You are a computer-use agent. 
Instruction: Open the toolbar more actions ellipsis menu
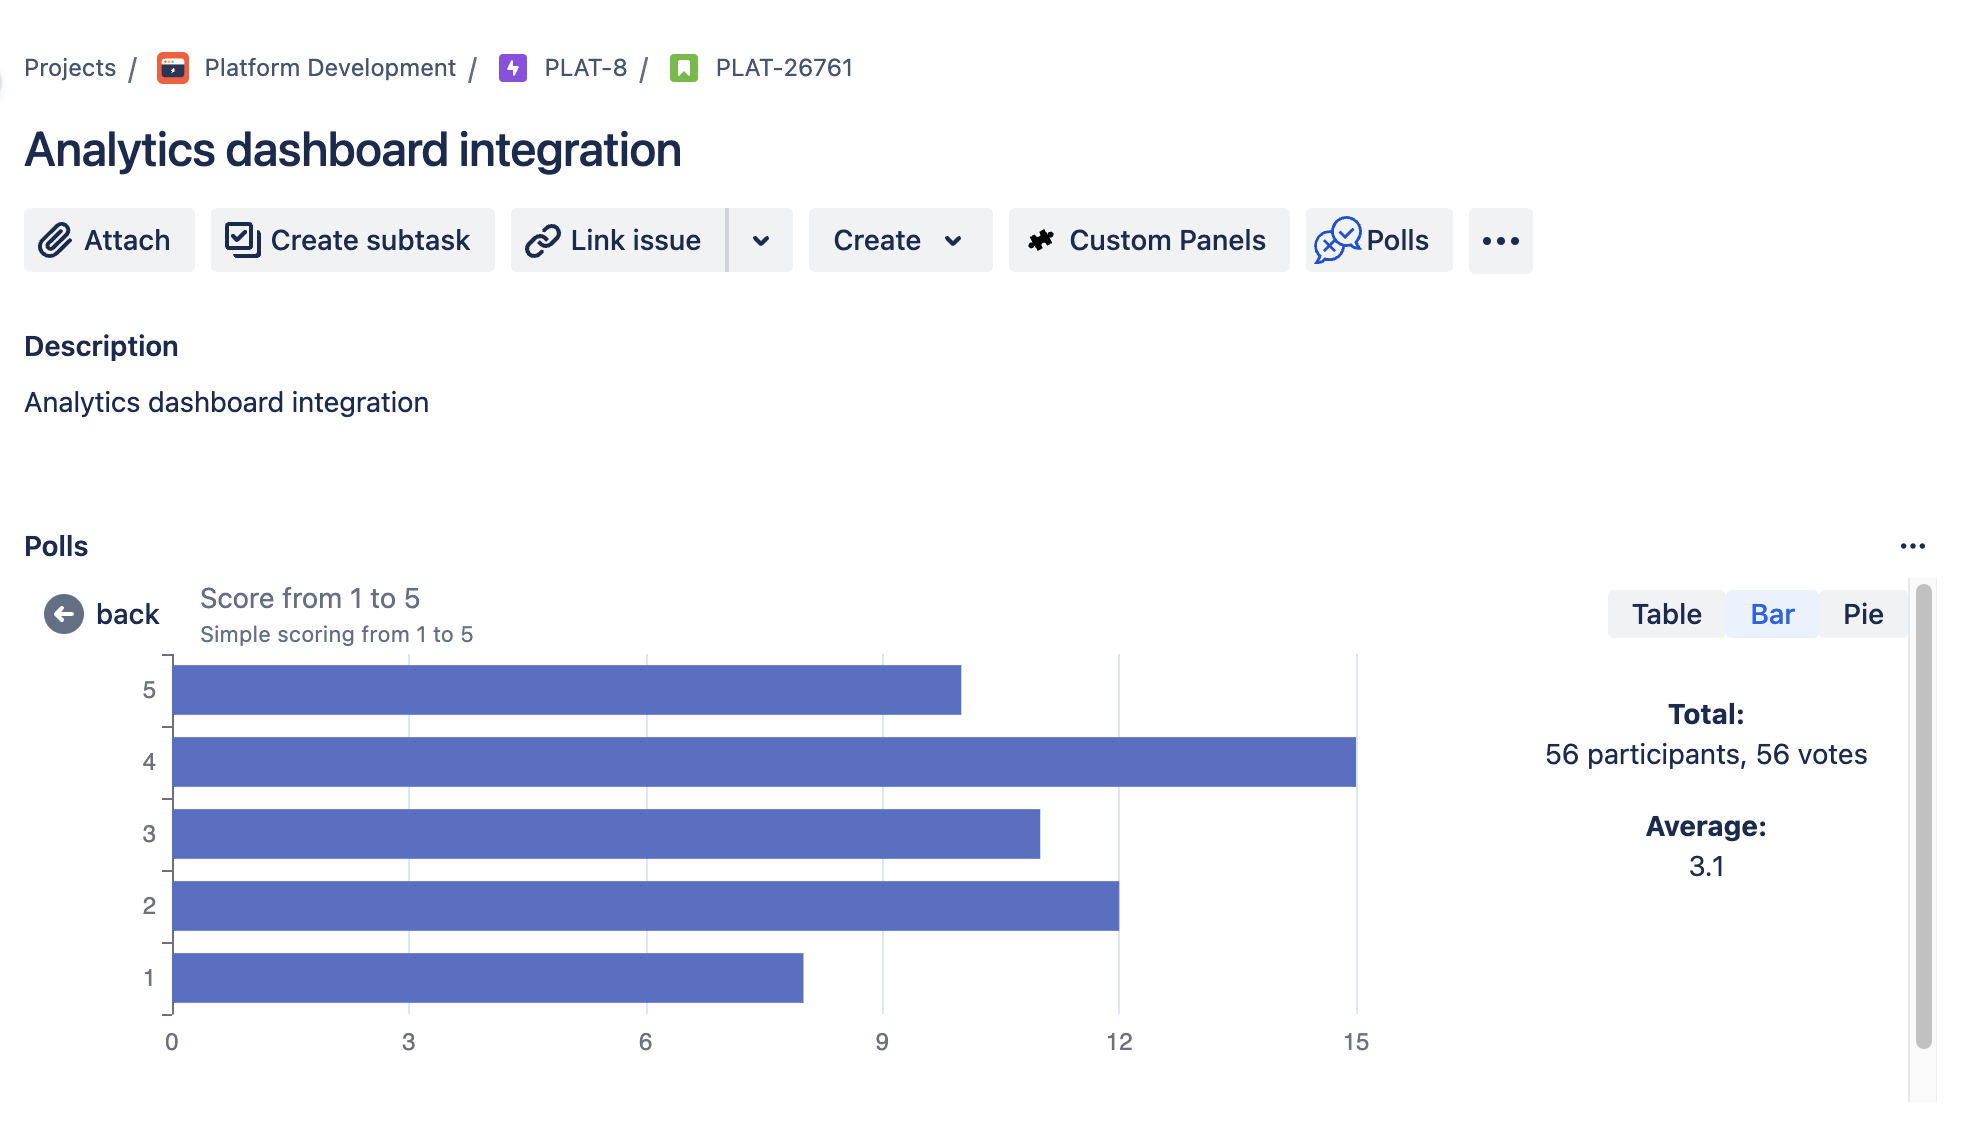click(x=1500, y=240)
